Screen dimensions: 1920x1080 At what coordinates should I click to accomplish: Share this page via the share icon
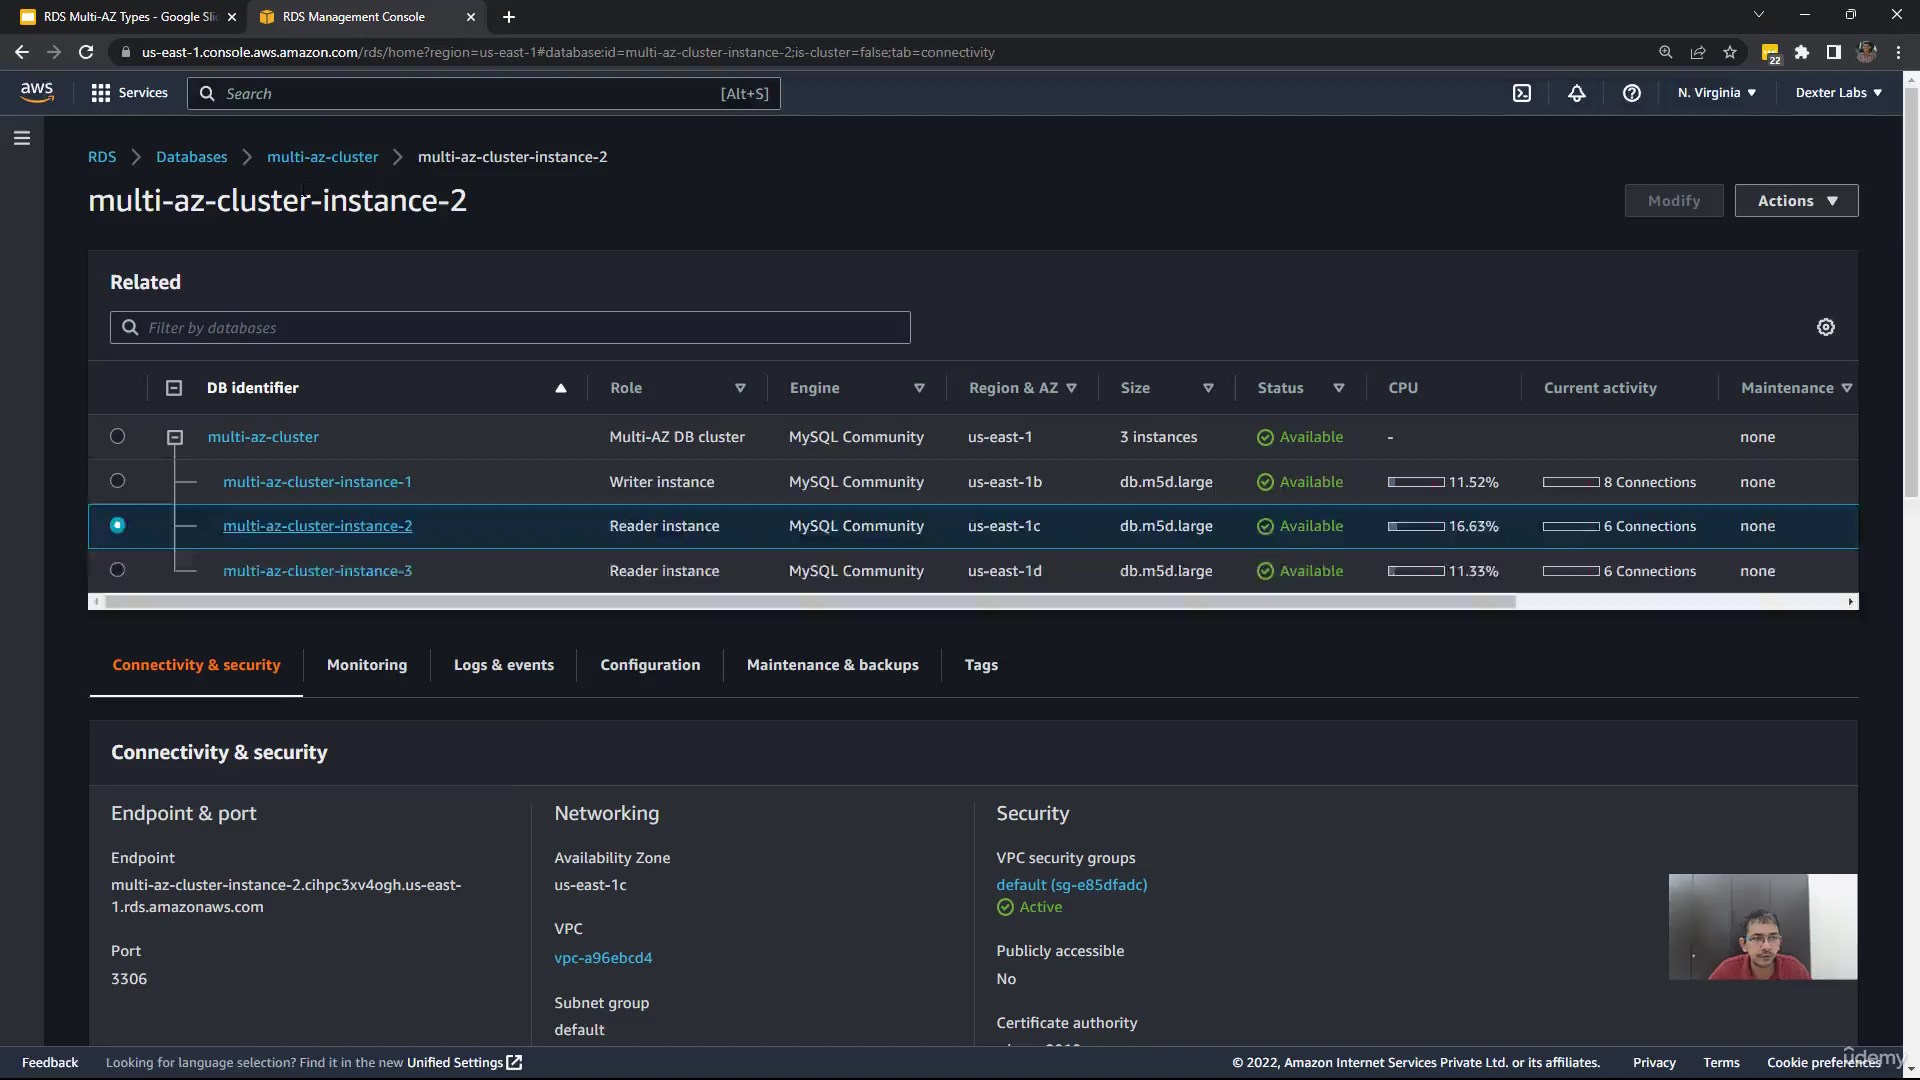(1697, 52)
